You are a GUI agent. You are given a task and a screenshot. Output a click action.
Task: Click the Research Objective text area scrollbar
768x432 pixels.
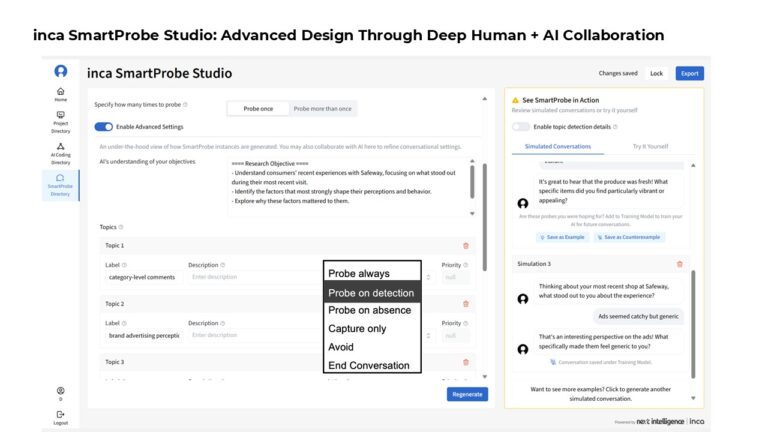pyautogui.click(x=472, y=182)
